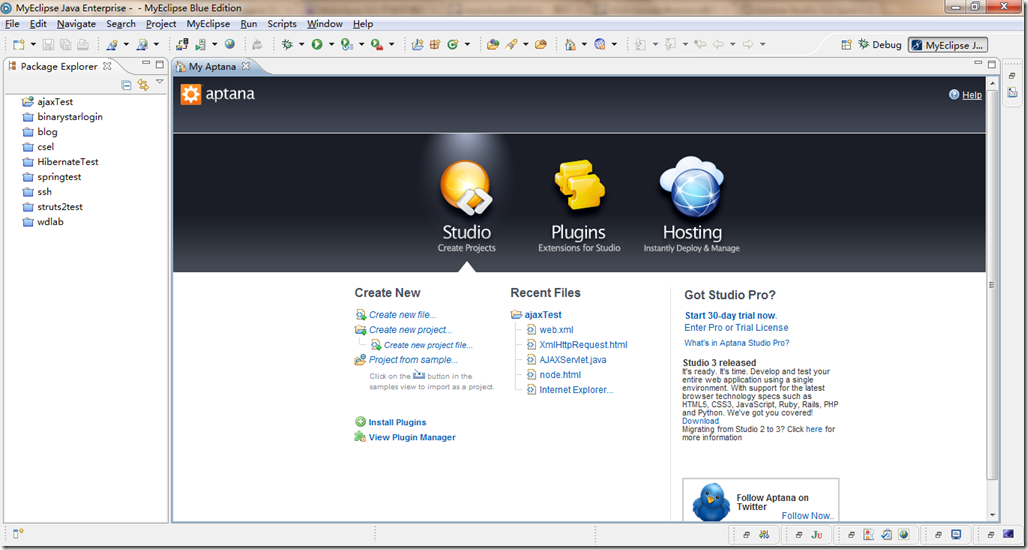
Task: Click the Save toolbar icon
Action: coord(49,45)
